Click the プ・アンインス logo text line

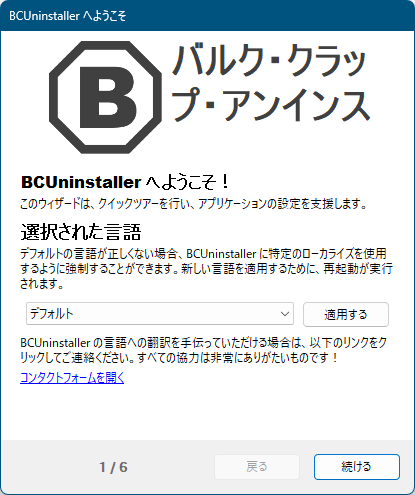coord(270,105)
